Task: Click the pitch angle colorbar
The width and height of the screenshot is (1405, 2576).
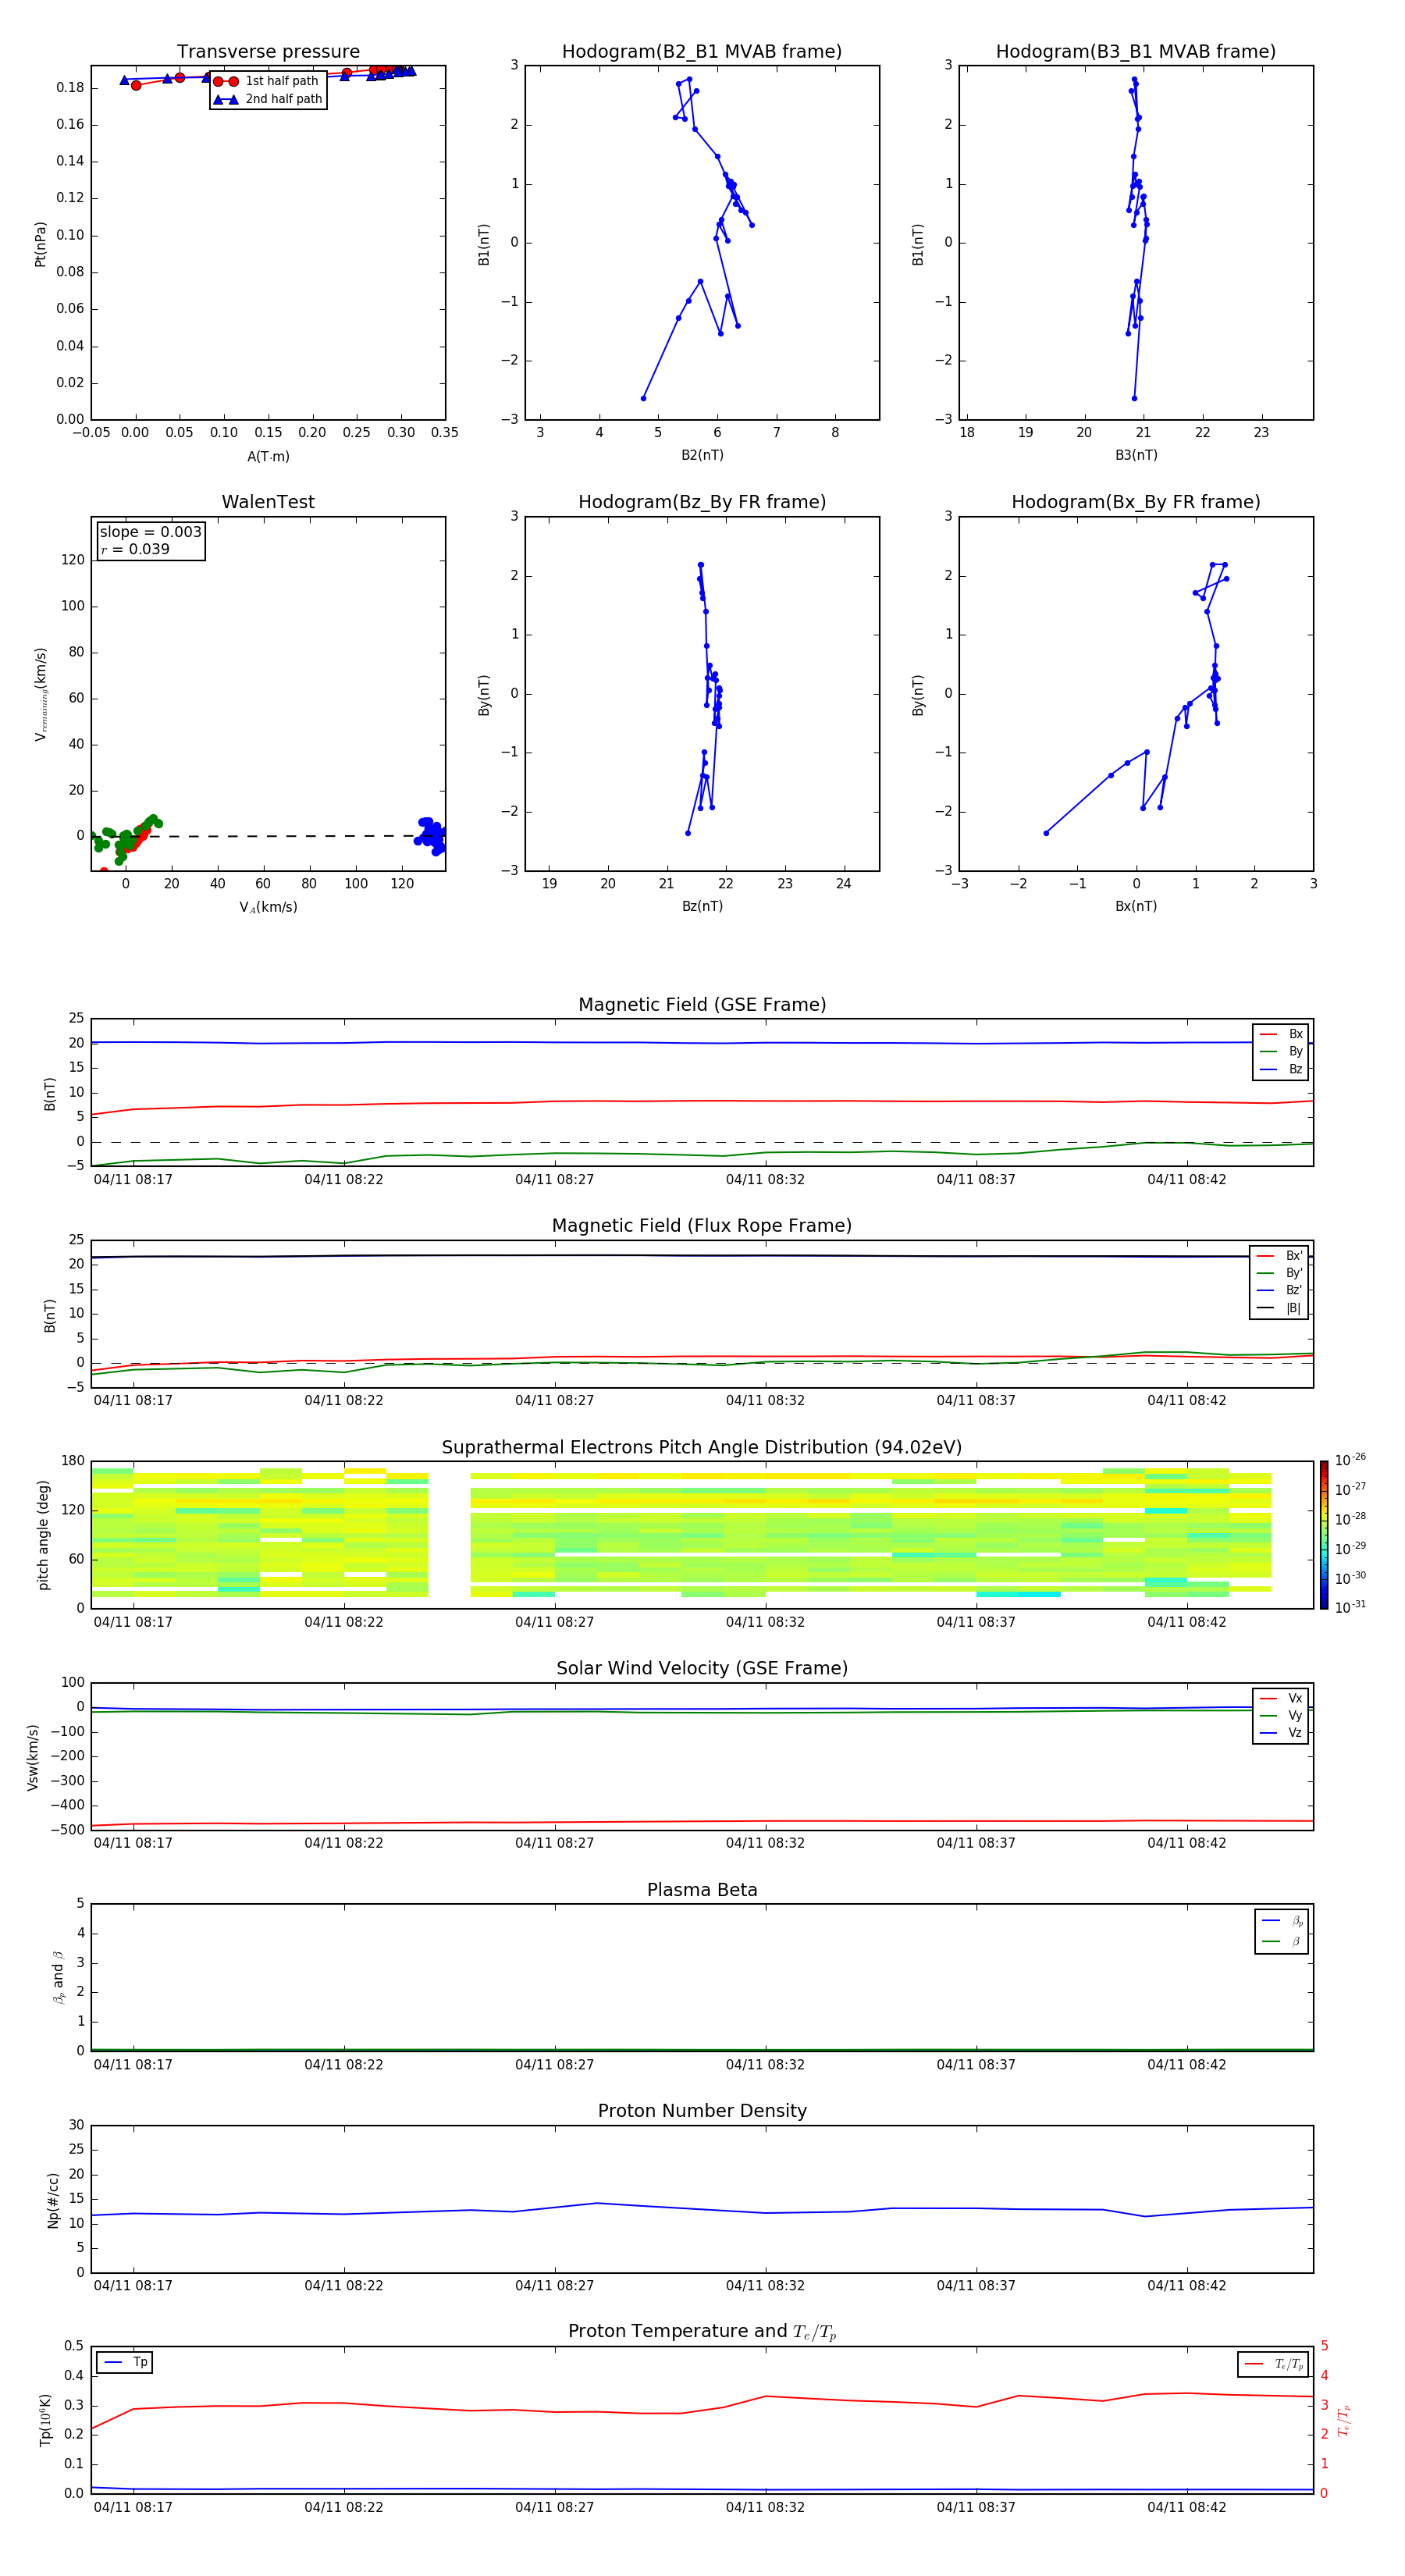Action: (x=1324, y=1535)
